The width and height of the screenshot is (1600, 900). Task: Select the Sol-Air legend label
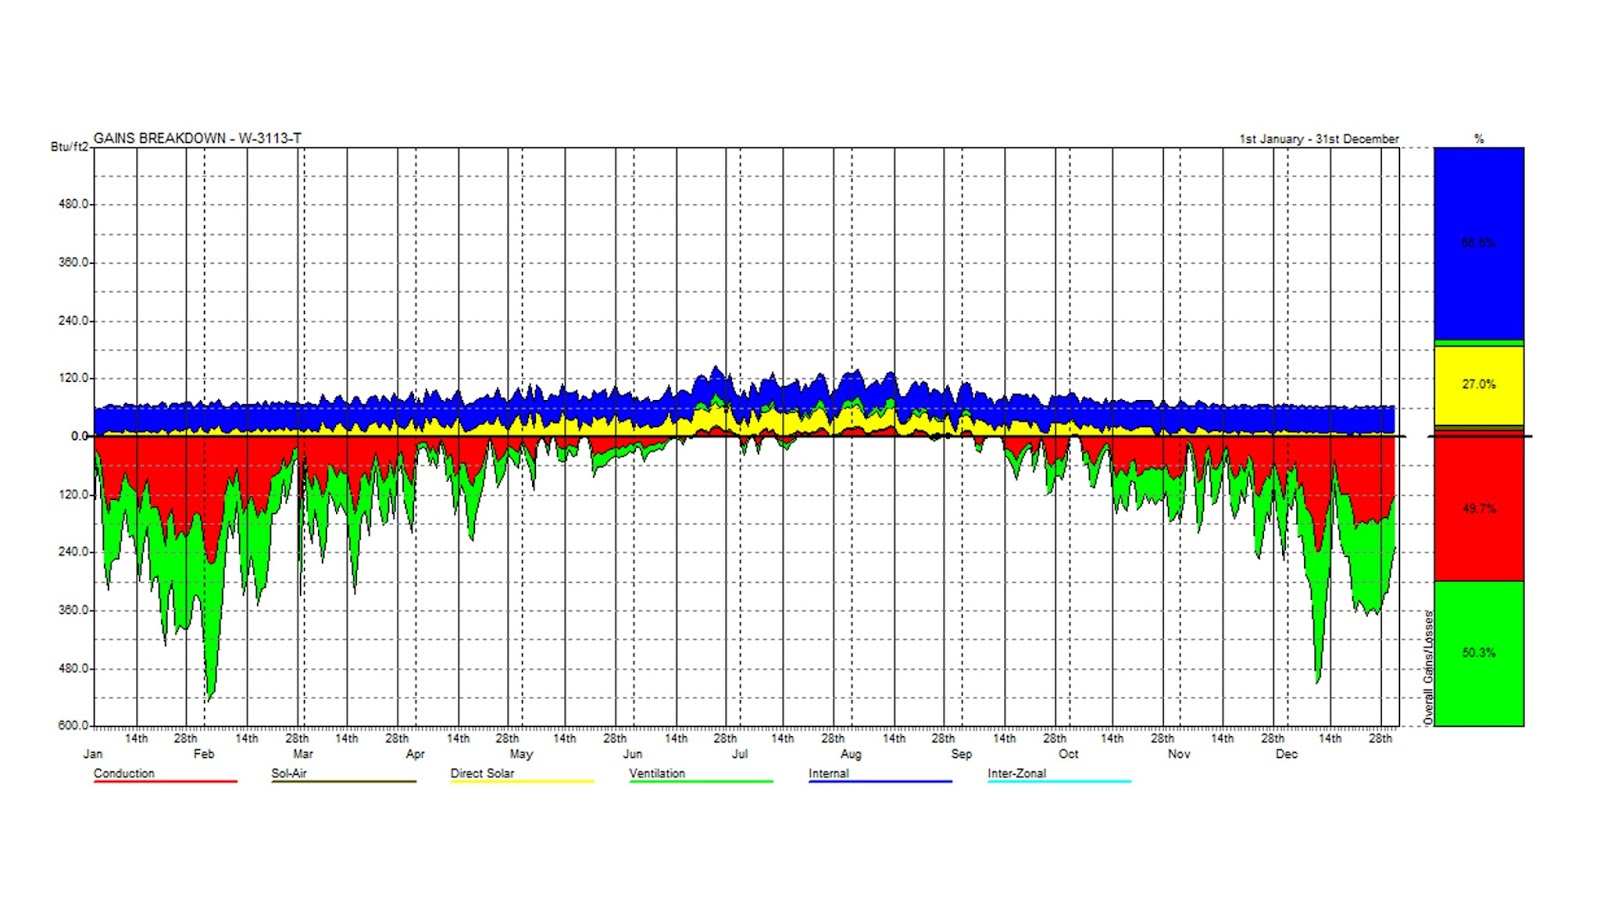pyautogui.click(x=289, y=773)
